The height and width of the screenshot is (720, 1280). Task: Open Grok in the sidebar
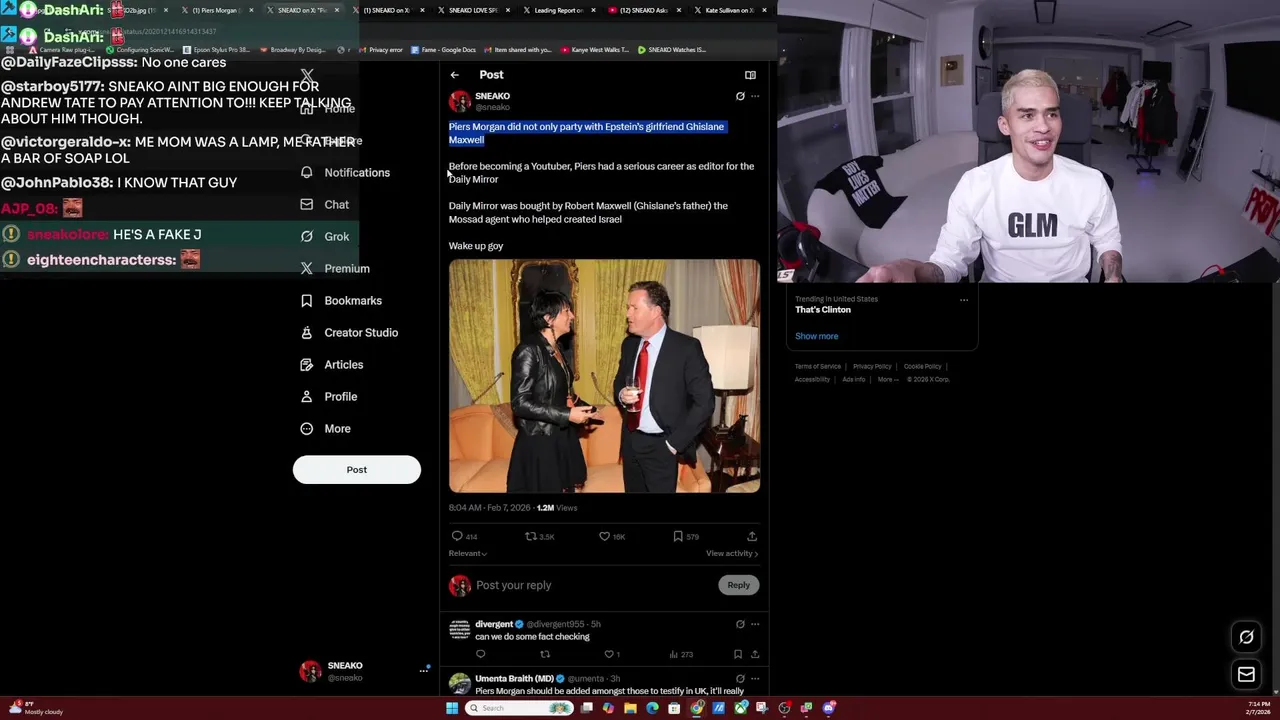pyautogui.click(x=325, y=236)
